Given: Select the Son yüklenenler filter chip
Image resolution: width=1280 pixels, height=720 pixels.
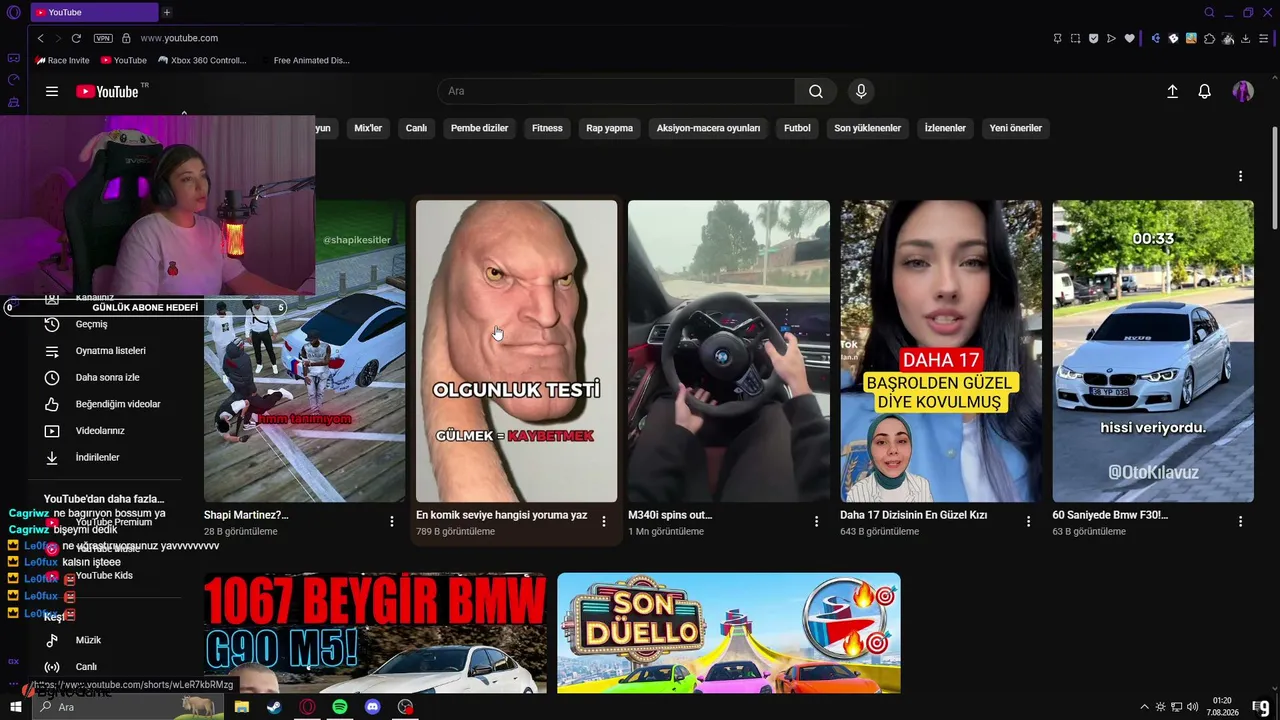Looking at the screenshot, I should [x=867, y=128].
